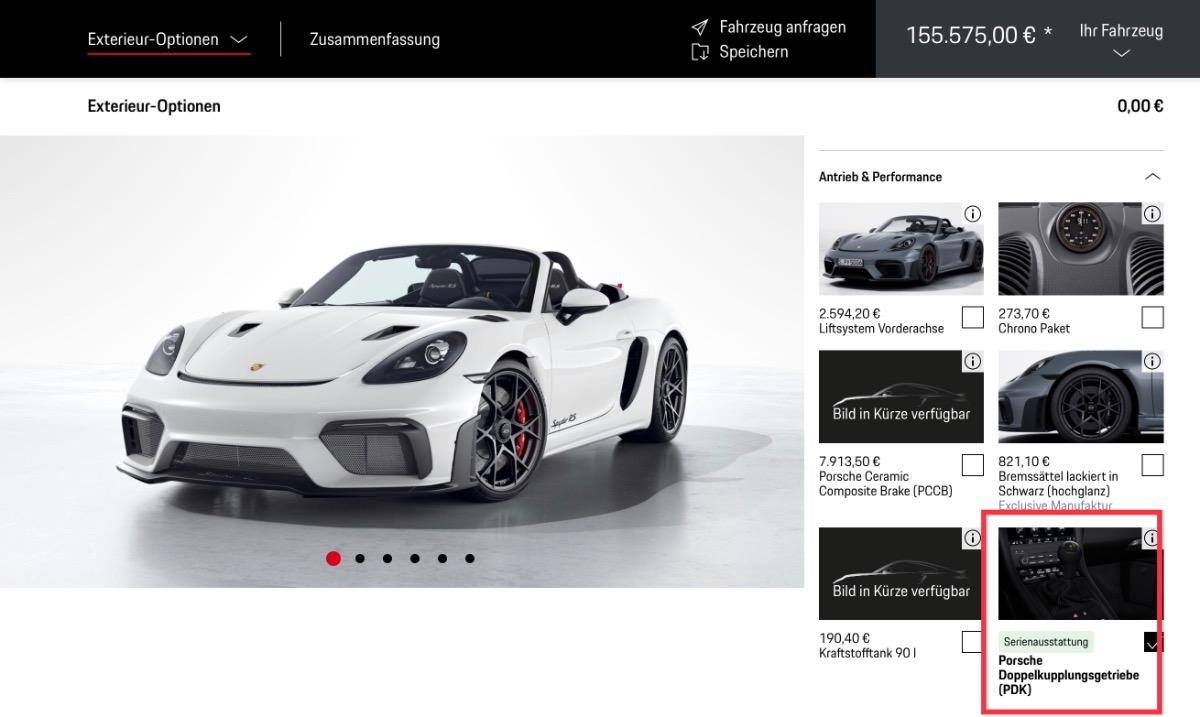This screenshot has width=1200, height=717.
Task: Open info icon for Porsche Doppelkupplungsgetriebe
Action: (1152, 538)
